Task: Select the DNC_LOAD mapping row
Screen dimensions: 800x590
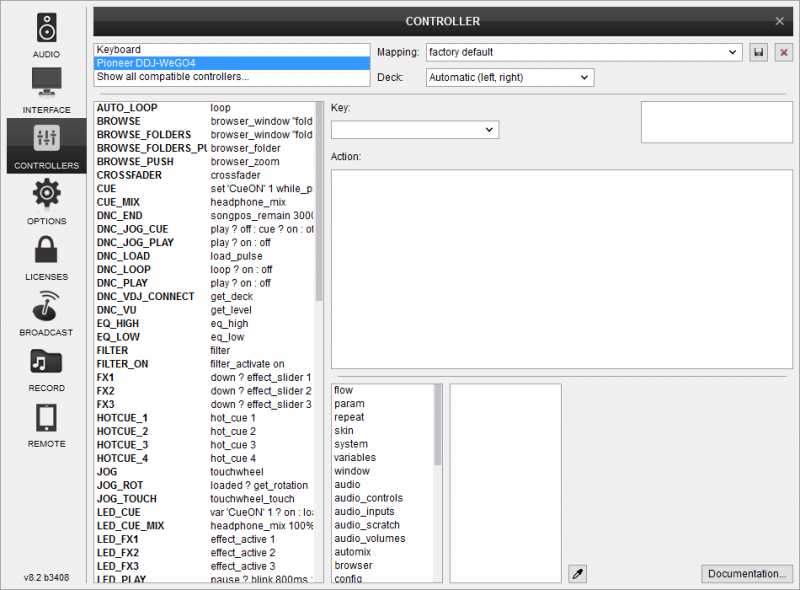Action: [x=205, y=256]
